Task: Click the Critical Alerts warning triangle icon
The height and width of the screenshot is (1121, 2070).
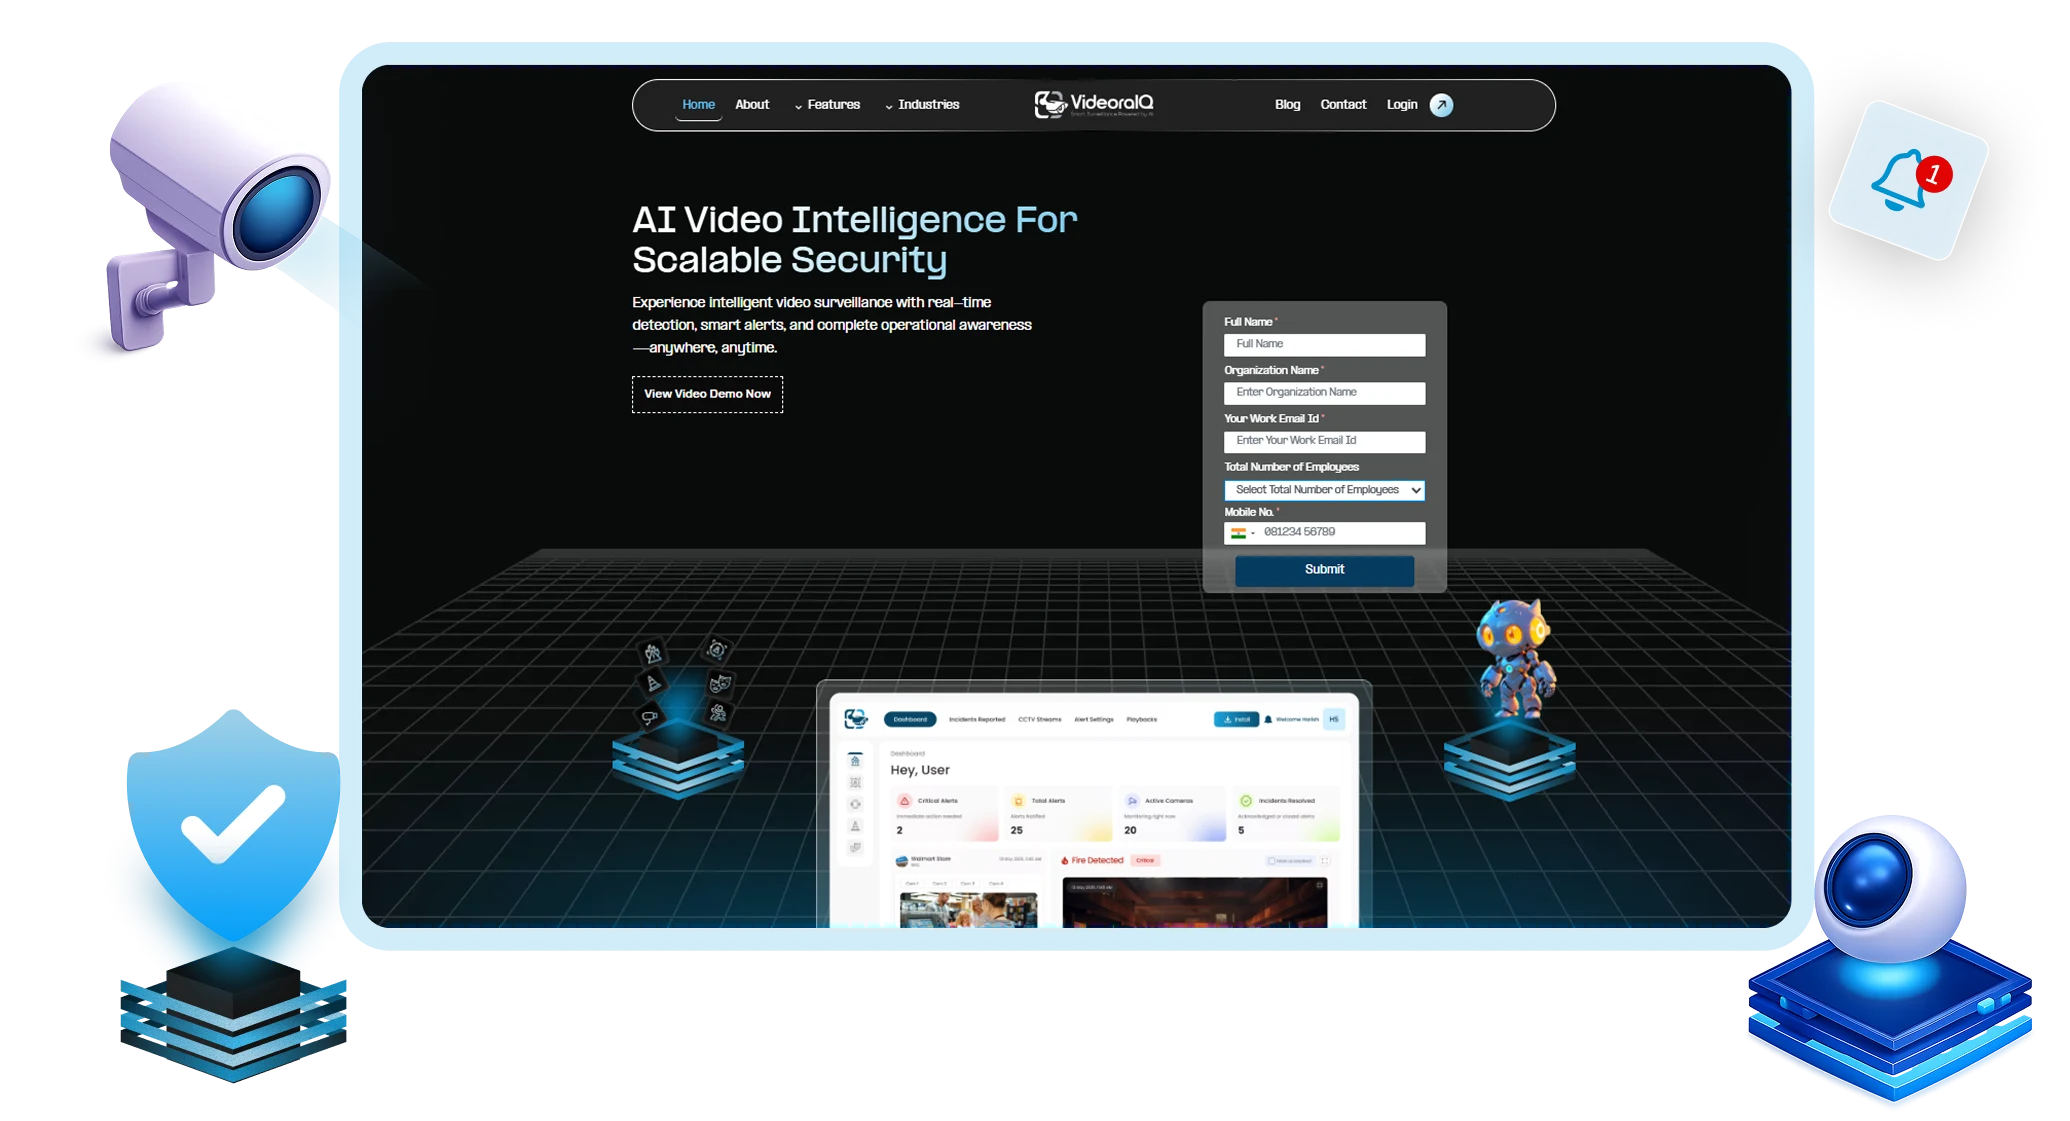Action: tap(904, 801)
